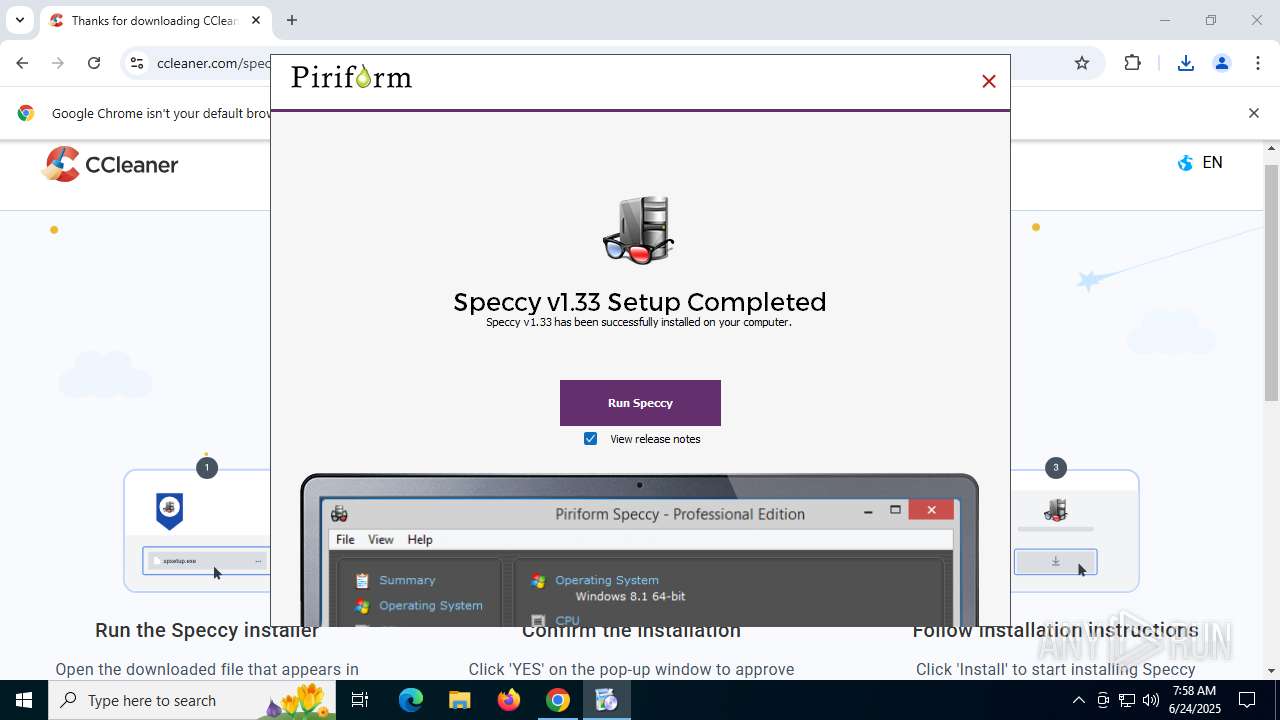Image resolution: width=1280 pixels, height=720 pixels.
Task: Open the EN language selector
Action: click(1200, 163)
